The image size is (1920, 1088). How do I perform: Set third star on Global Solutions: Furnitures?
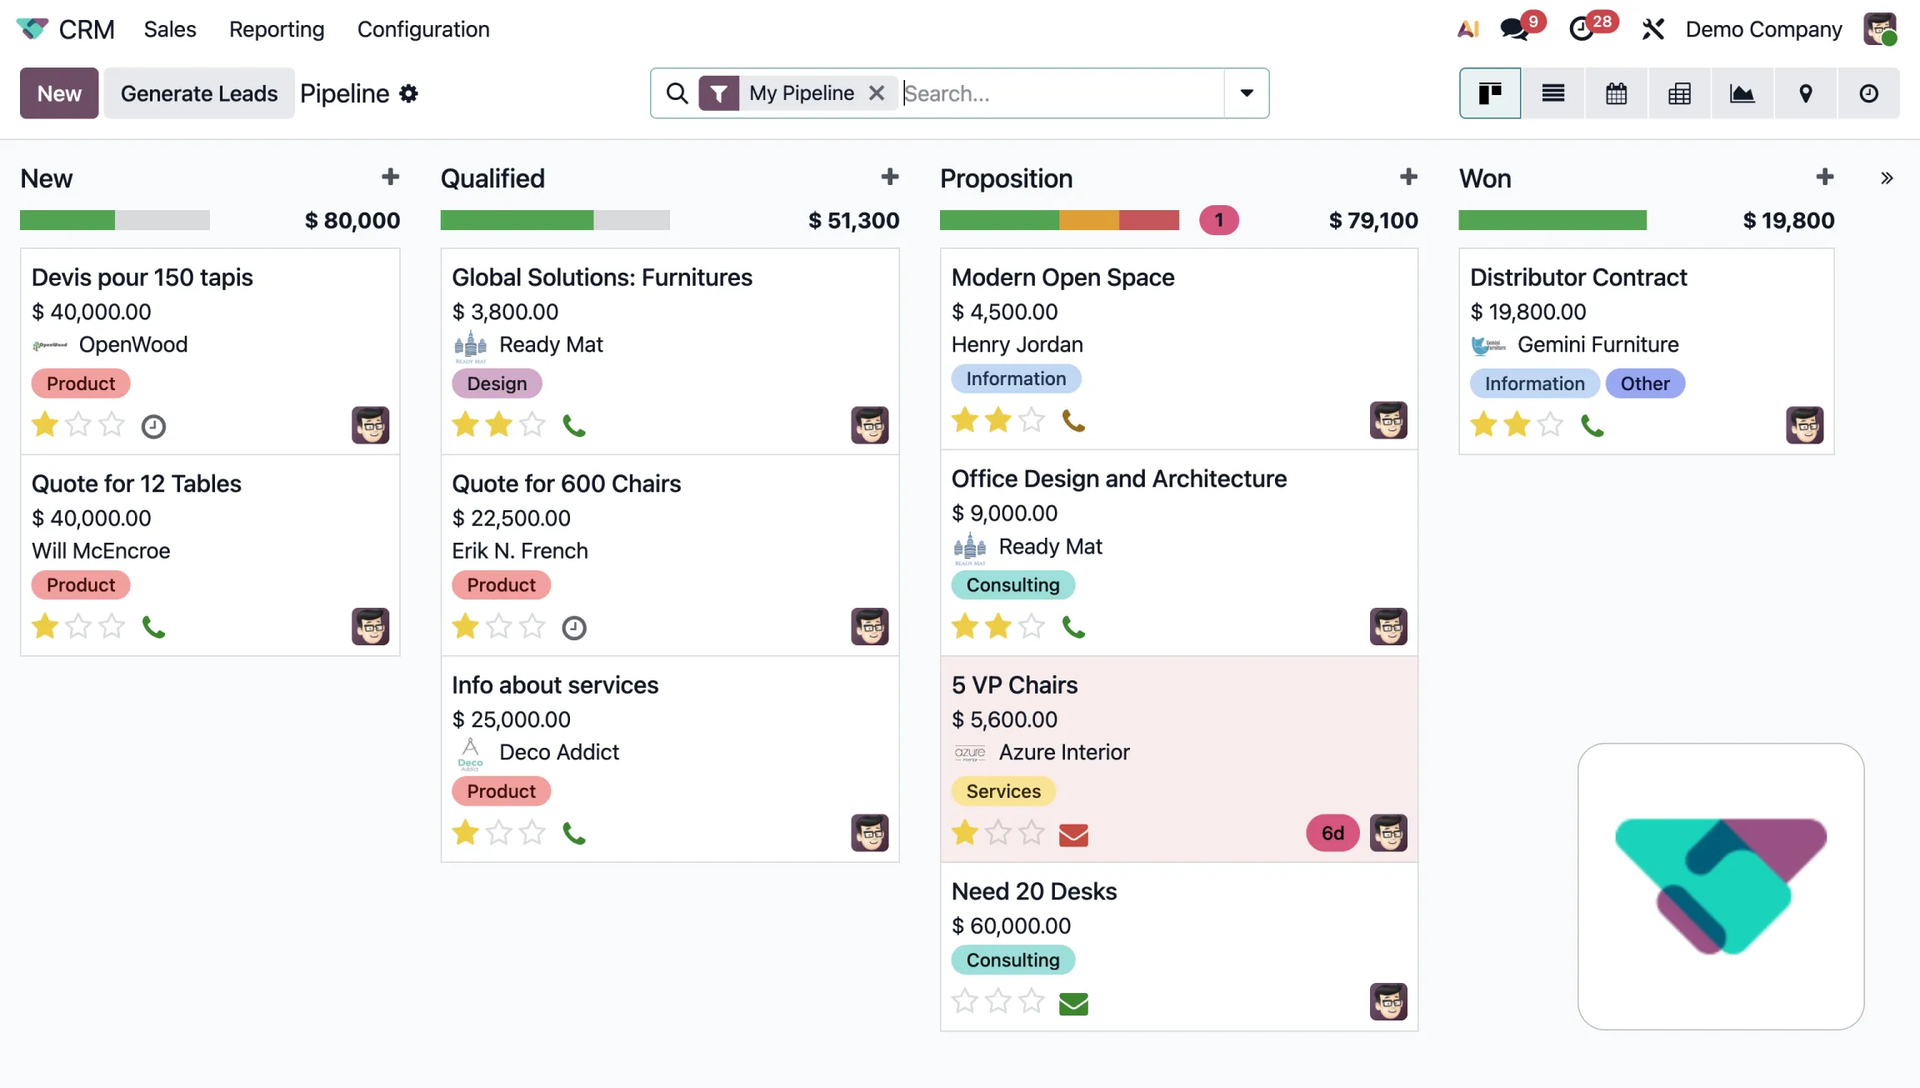click(532, 425)
